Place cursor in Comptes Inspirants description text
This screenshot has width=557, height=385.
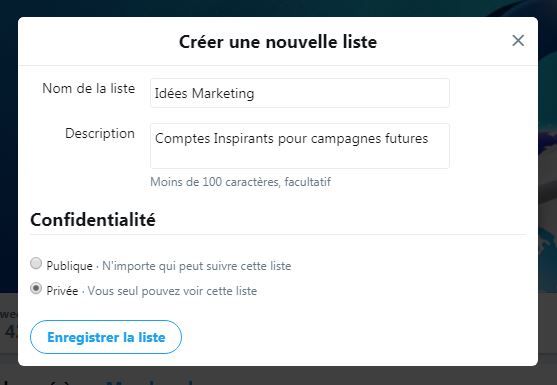[291, 139]
